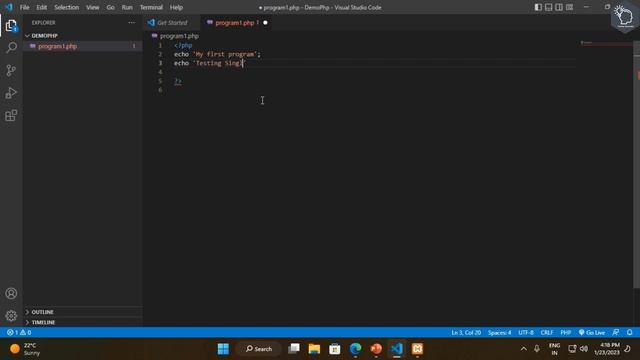Show hidden system tray icons chevron
Image resolution: width=640 pixels, height=360 pixels.
coord(524,349)
